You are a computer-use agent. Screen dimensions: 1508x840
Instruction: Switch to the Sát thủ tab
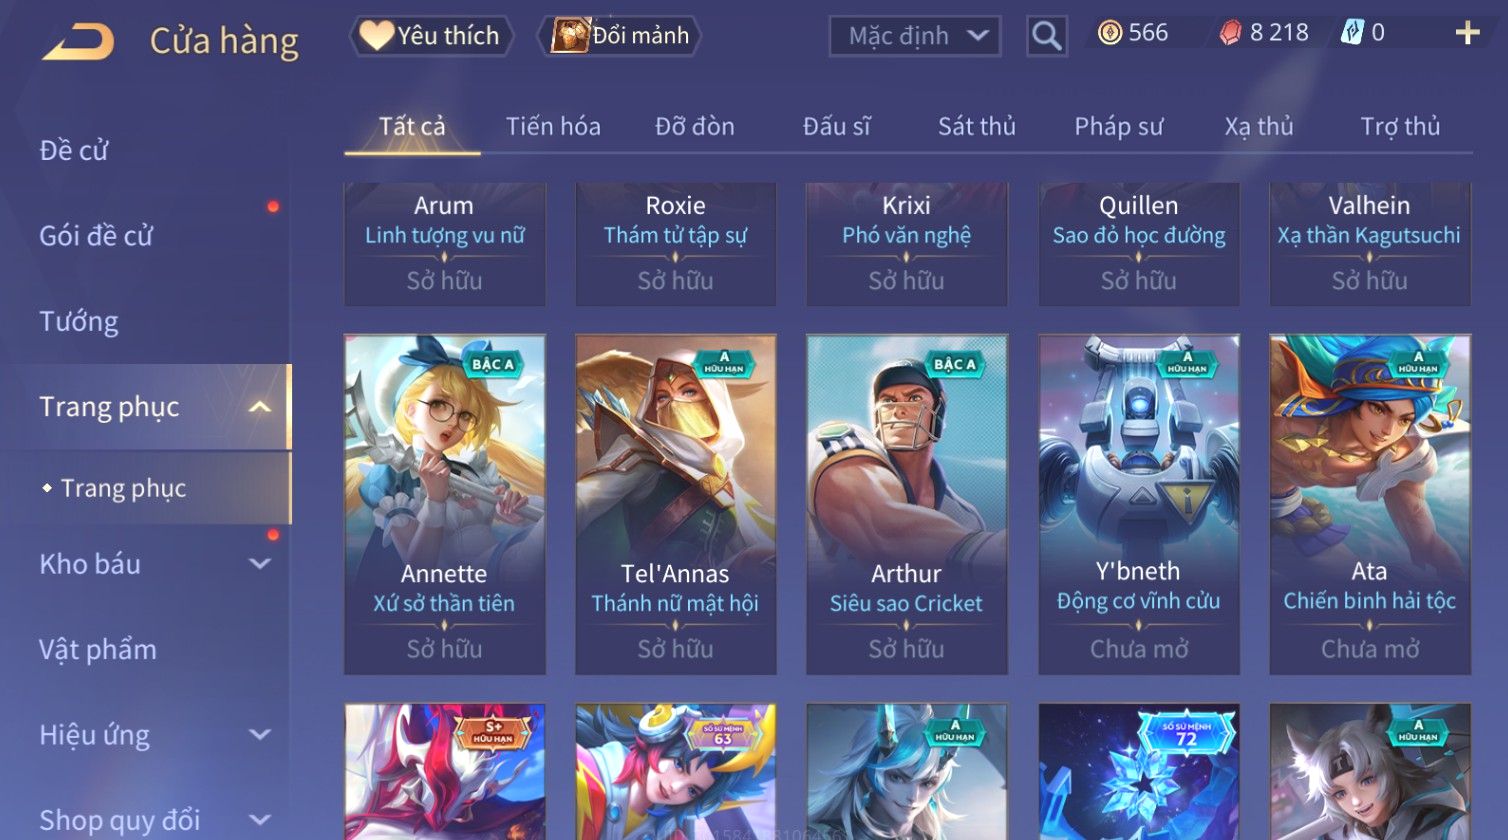pos(977,127)
